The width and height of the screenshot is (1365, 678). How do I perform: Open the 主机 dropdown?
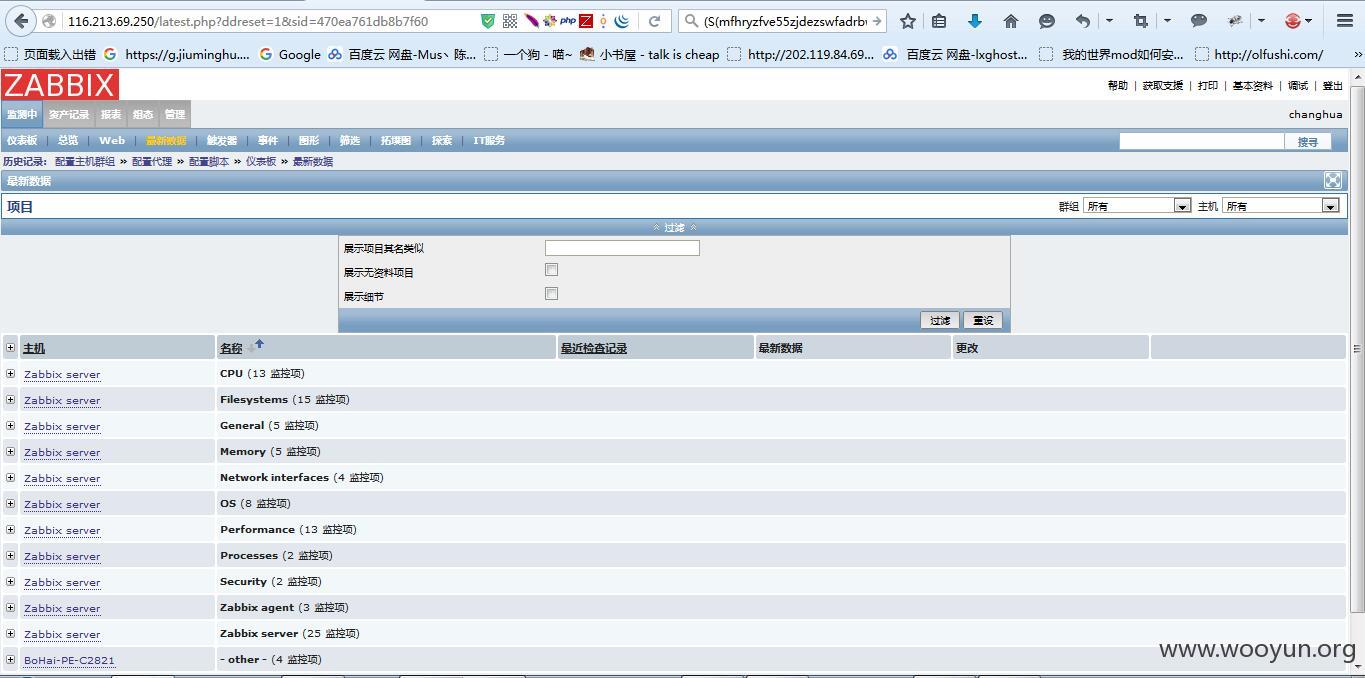tap(1280, 206)
